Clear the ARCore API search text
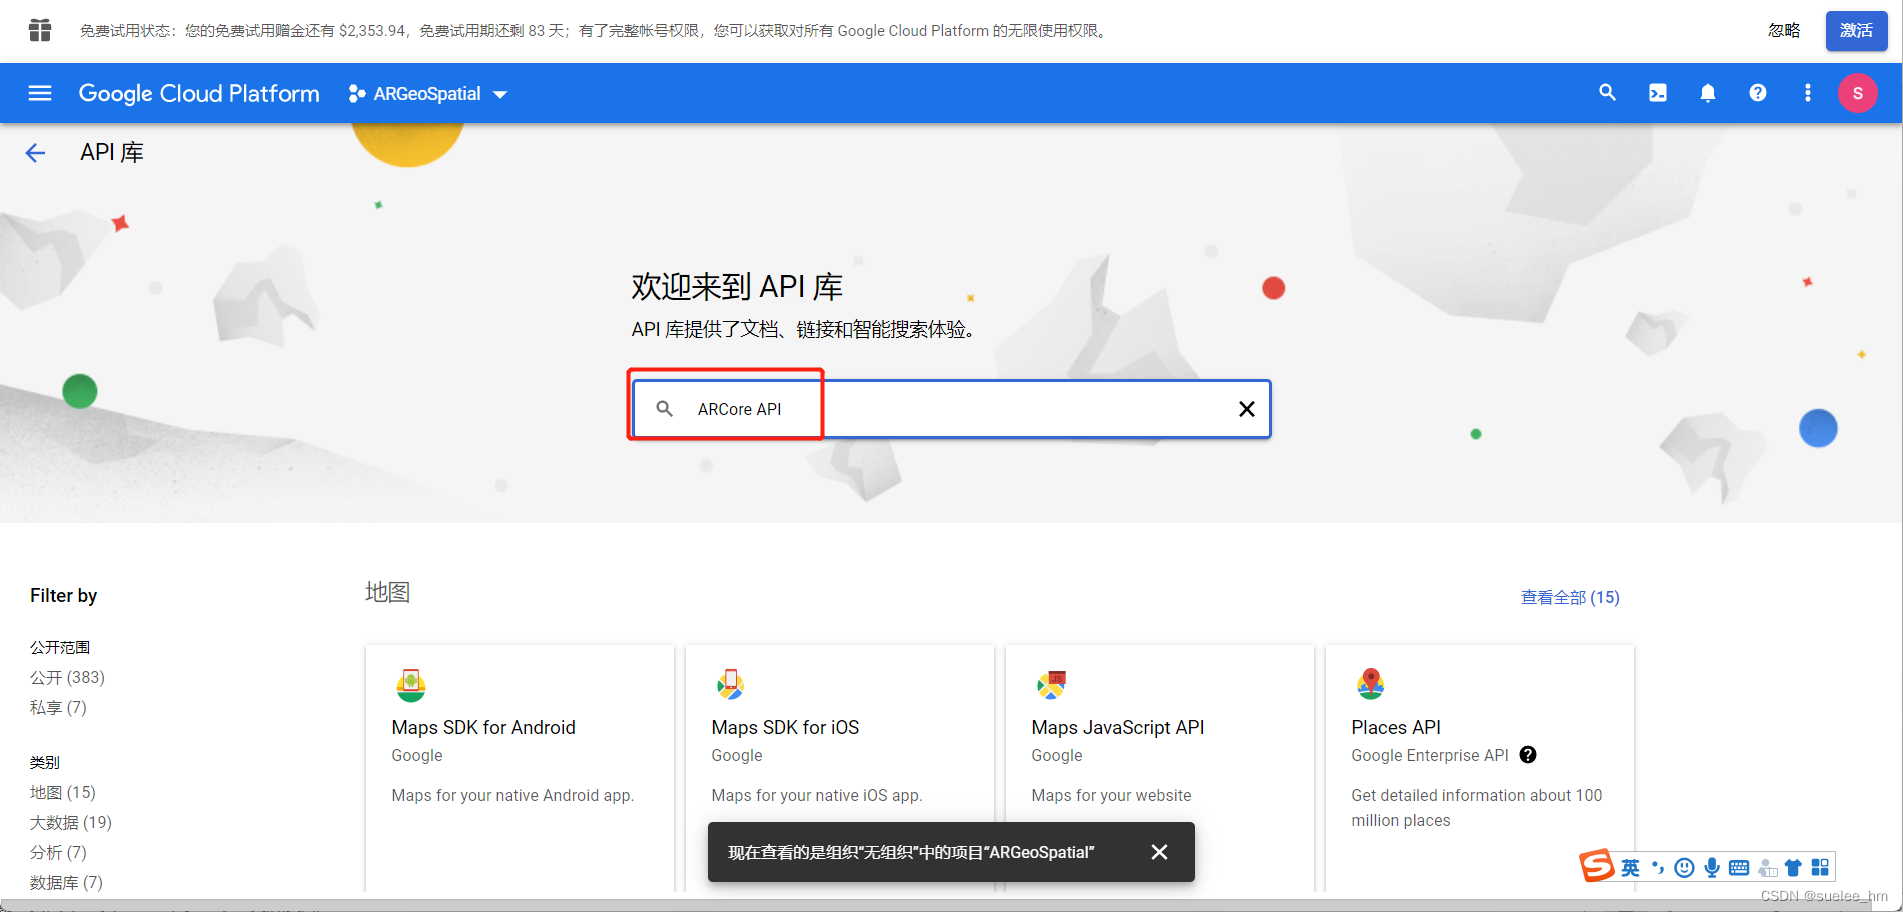 click(1246, 409)
